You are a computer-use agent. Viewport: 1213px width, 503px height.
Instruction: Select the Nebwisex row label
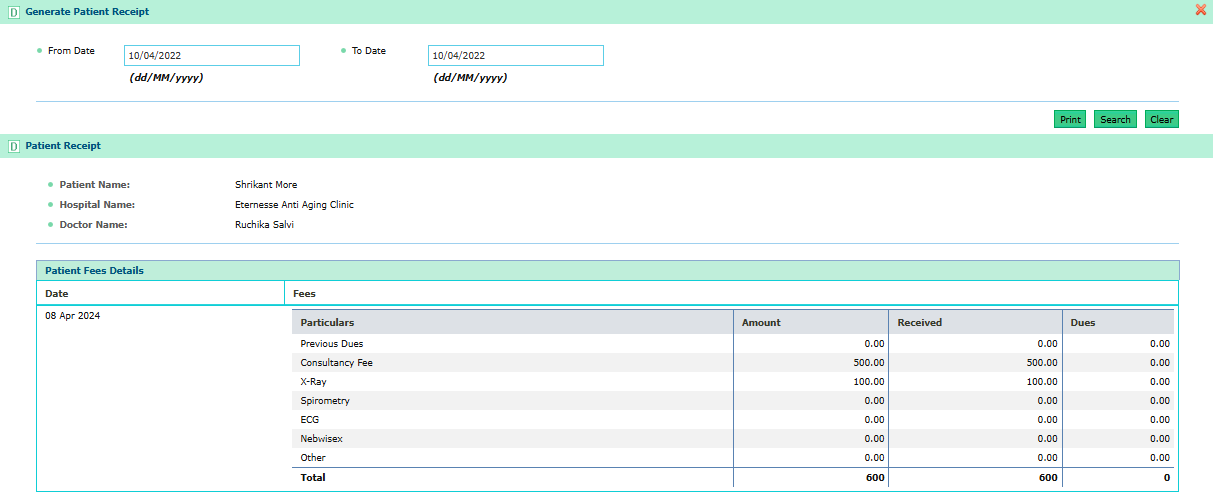point(321,439)
